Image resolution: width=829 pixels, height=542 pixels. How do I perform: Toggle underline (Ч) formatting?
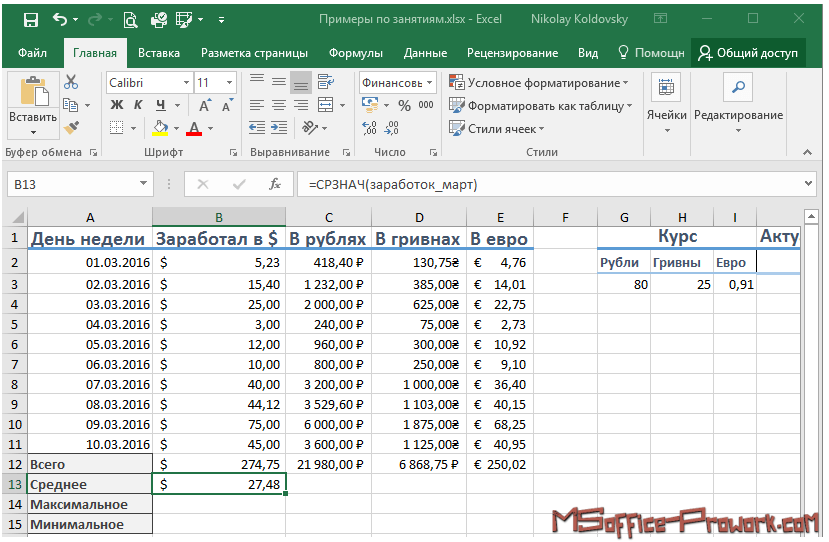click(x=161, y=105)
